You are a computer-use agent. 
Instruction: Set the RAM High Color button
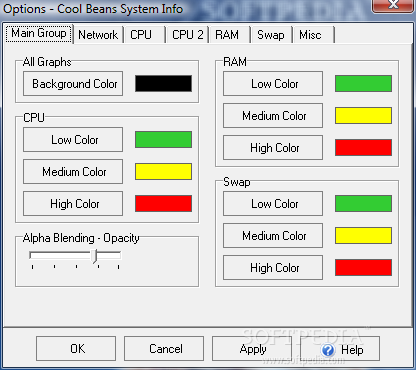click(x=273, y=148)
